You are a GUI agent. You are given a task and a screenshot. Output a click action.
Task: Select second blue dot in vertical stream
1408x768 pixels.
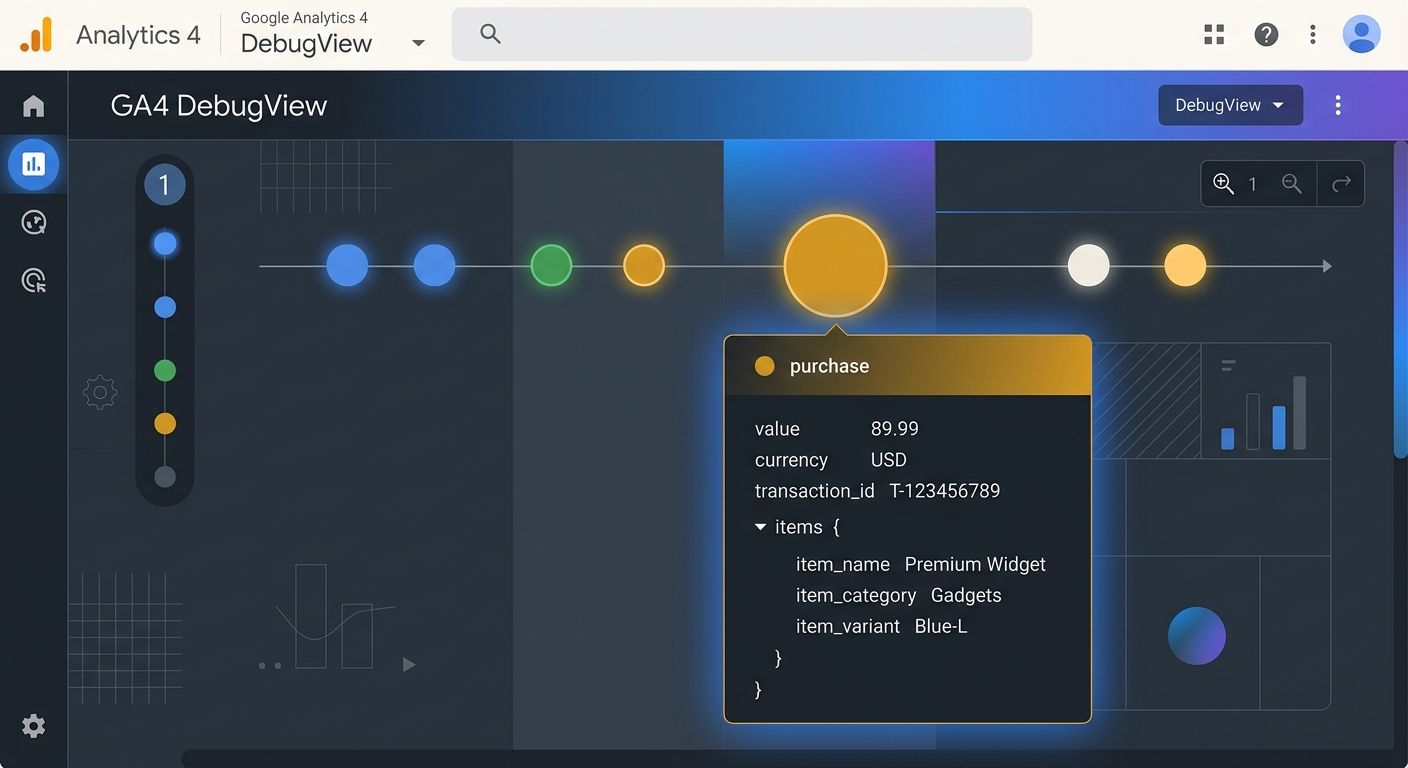coord(165,307)
